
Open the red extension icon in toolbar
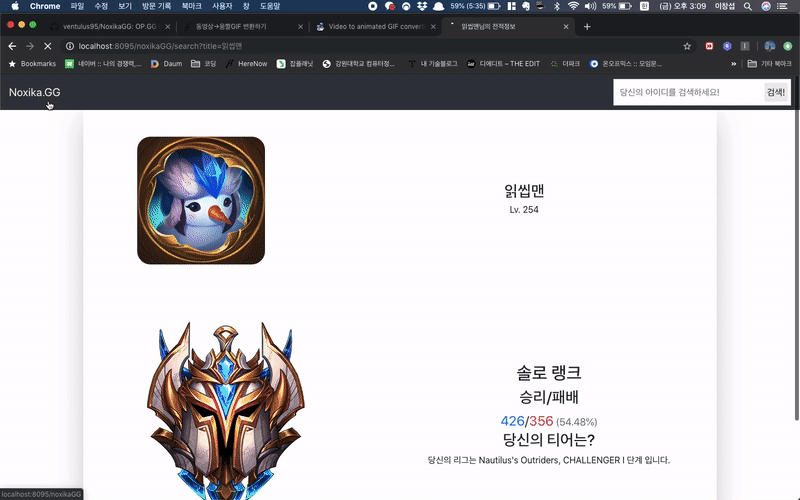709,46
